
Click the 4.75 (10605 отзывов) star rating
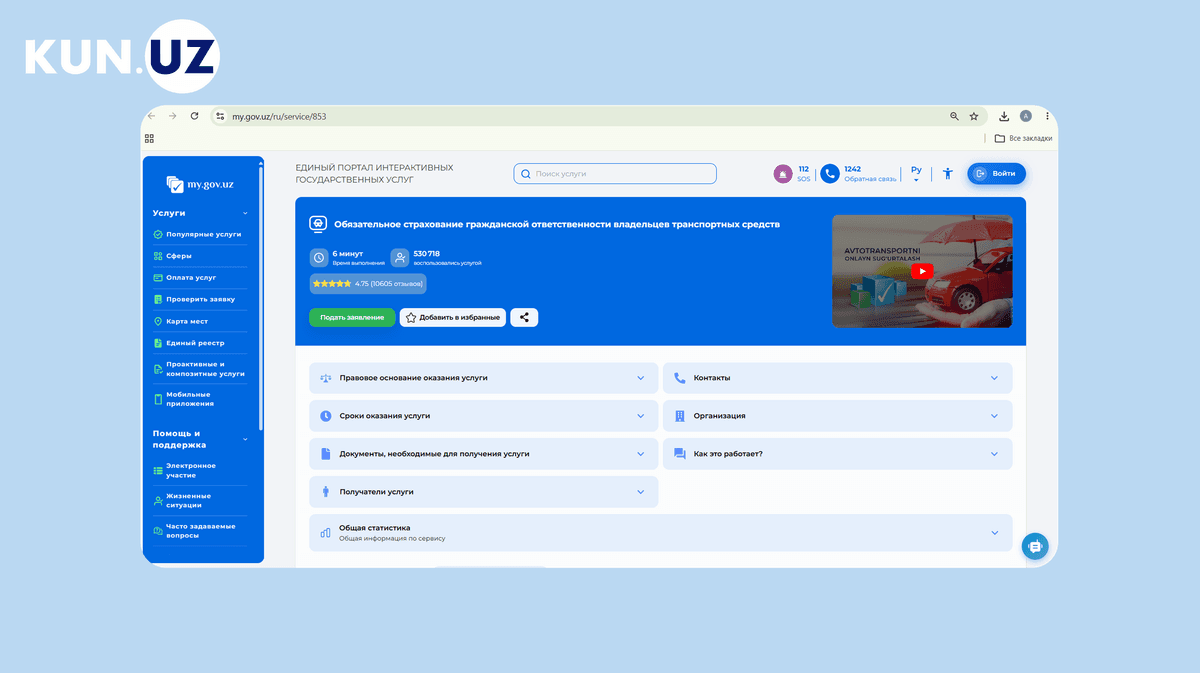pos(368,284)
